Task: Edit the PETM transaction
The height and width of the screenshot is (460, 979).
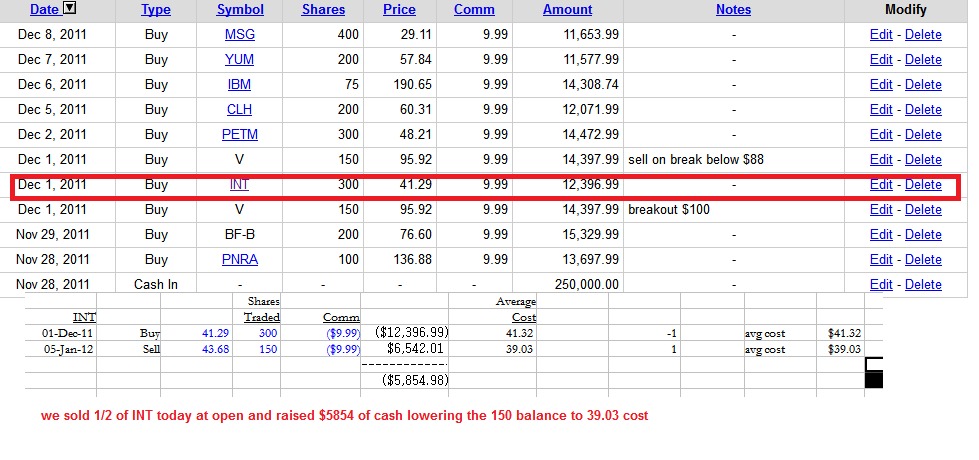Action: (x=881, y=135)
